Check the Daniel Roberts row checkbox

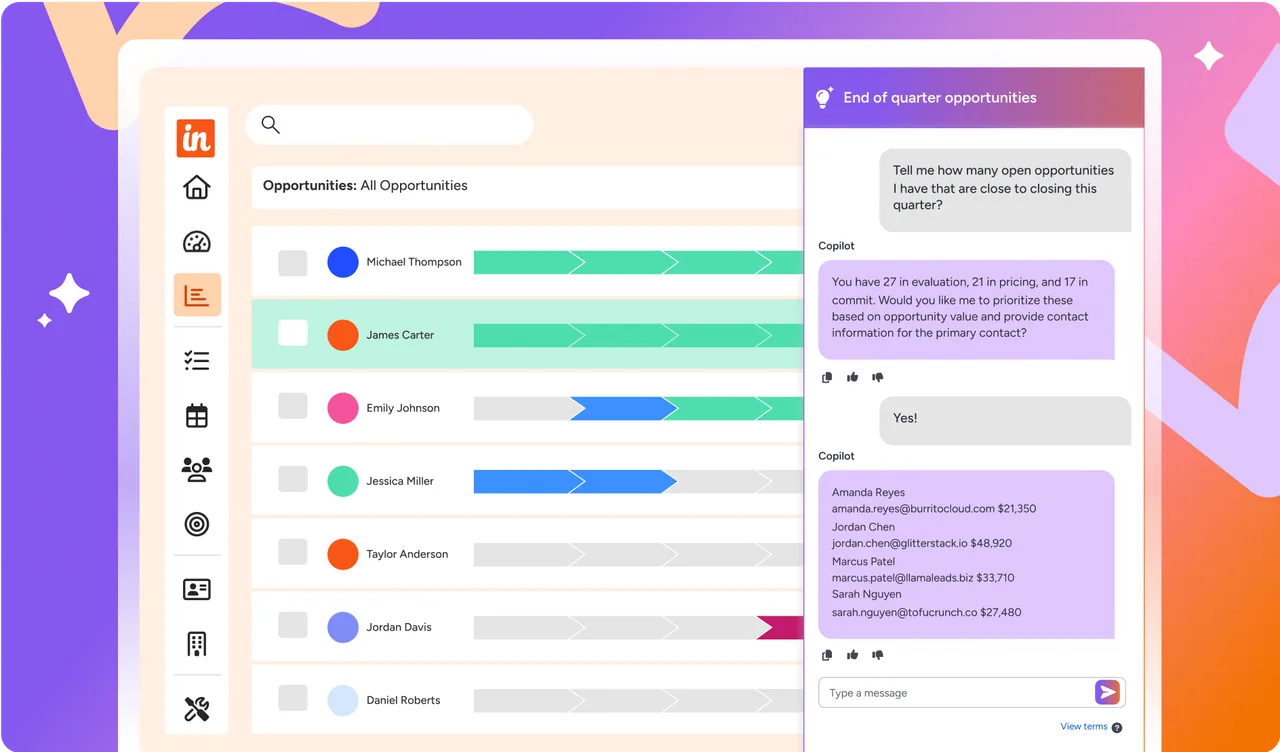coord(293,698)
